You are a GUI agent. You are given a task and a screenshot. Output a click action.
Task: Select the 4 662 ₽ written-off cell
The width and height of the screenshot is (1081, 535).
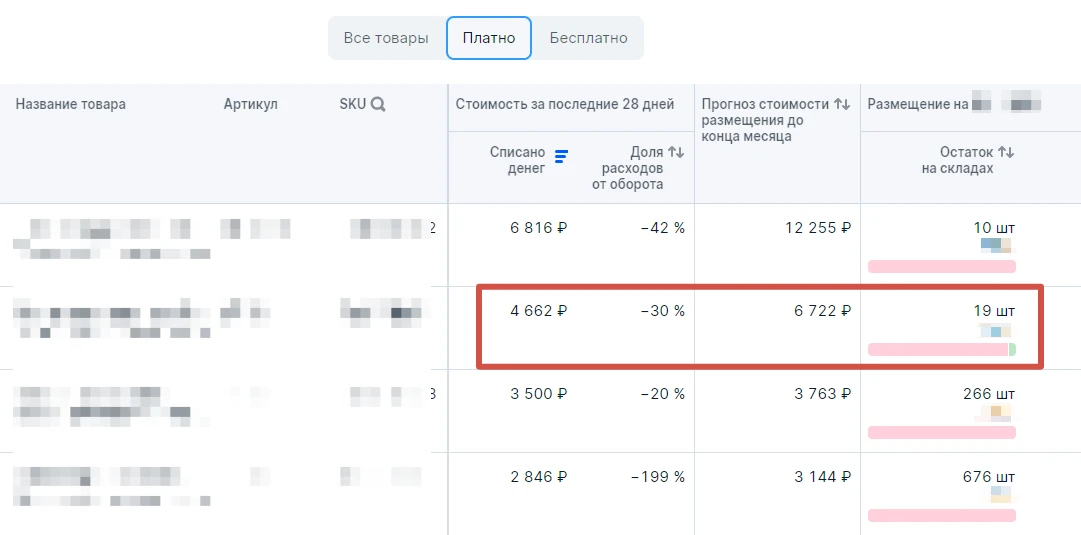tap(538, 311)
